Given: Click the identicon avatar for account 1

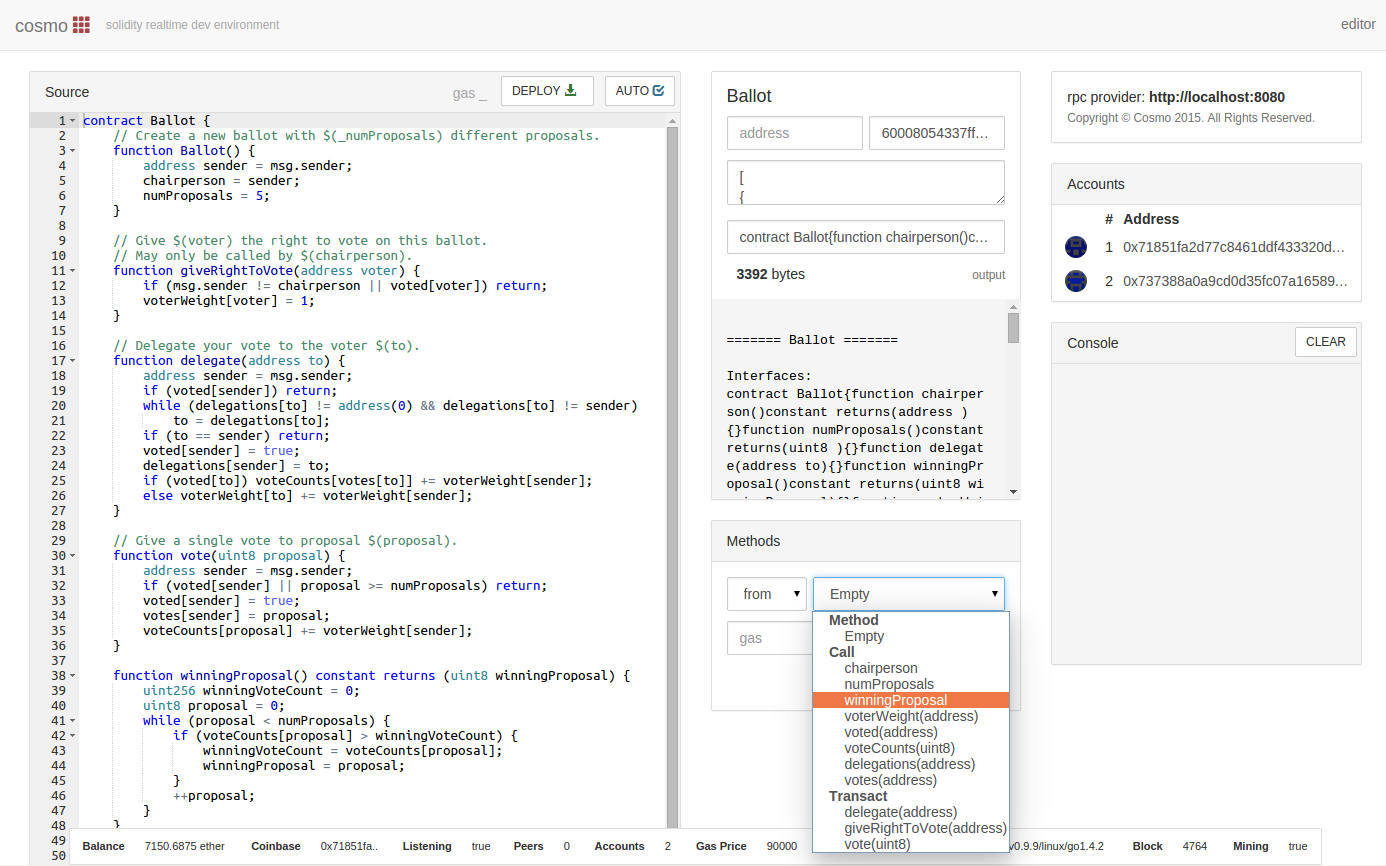Looking at the screenshot, I should click(x=1075, y=247).
